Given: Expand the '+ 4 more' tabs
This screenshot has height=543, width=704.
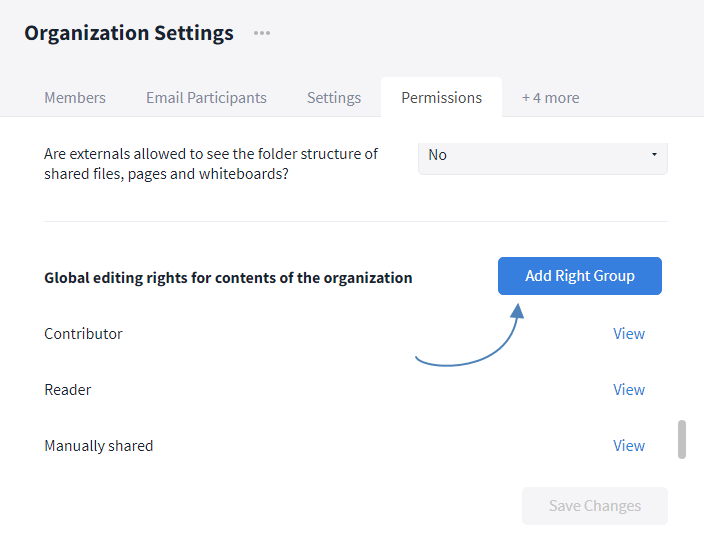Looking at the screenshot, I should (x=550, y=97).
